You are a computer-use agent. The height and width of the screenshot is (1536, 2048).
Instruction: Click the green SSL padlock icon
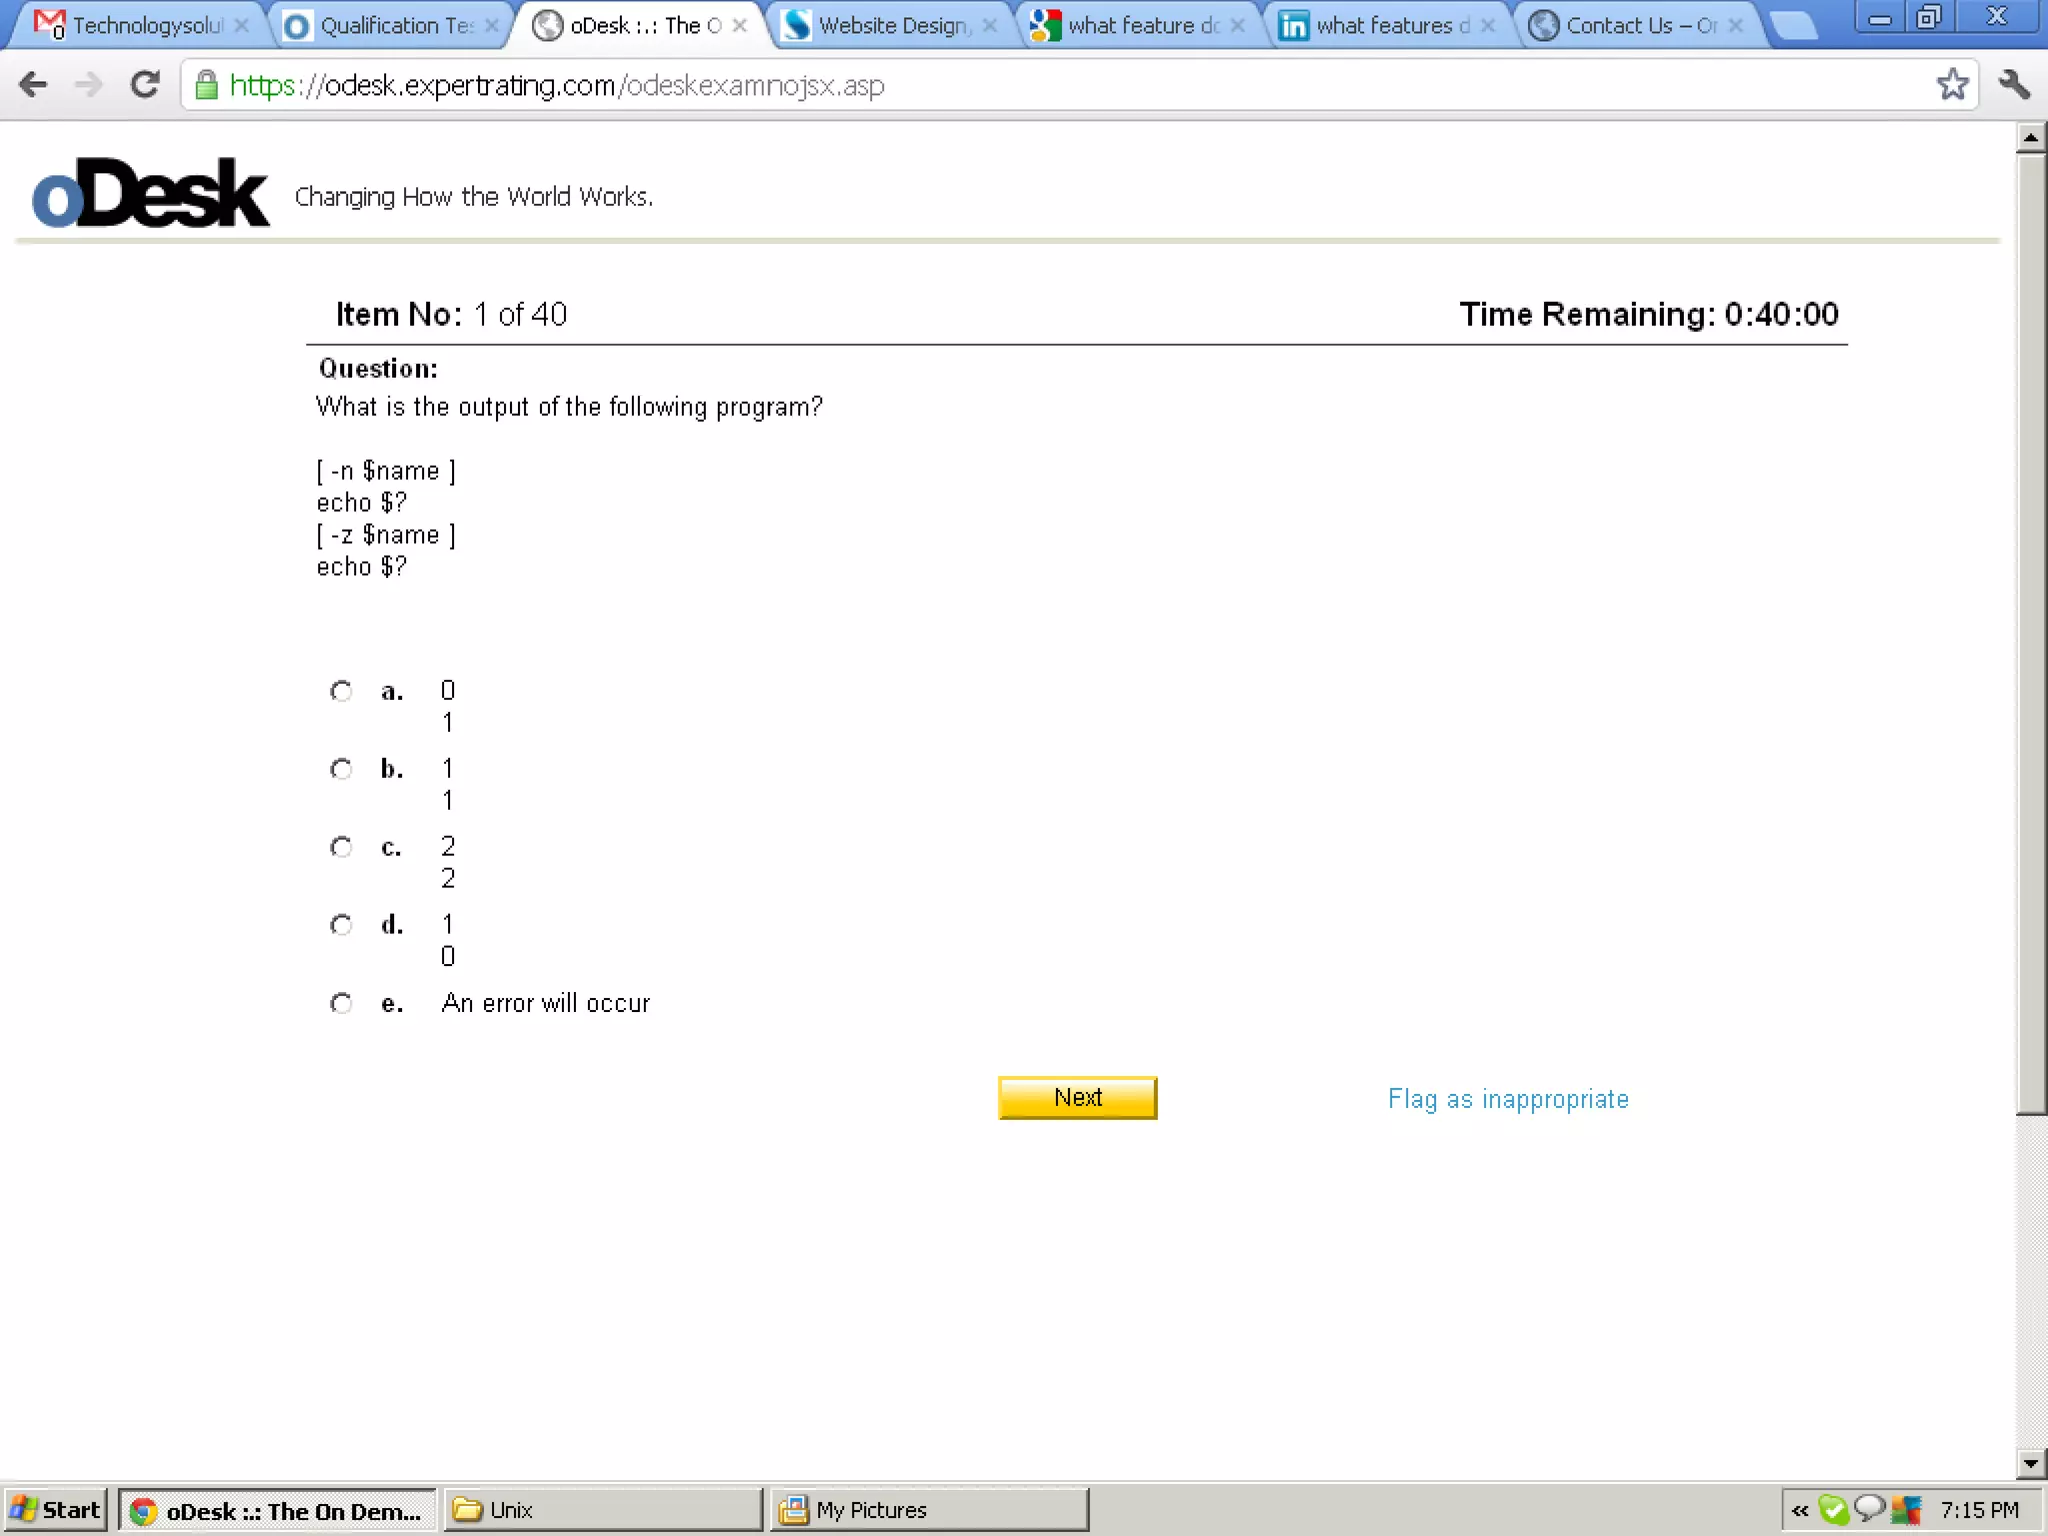[x=207, y=85]
